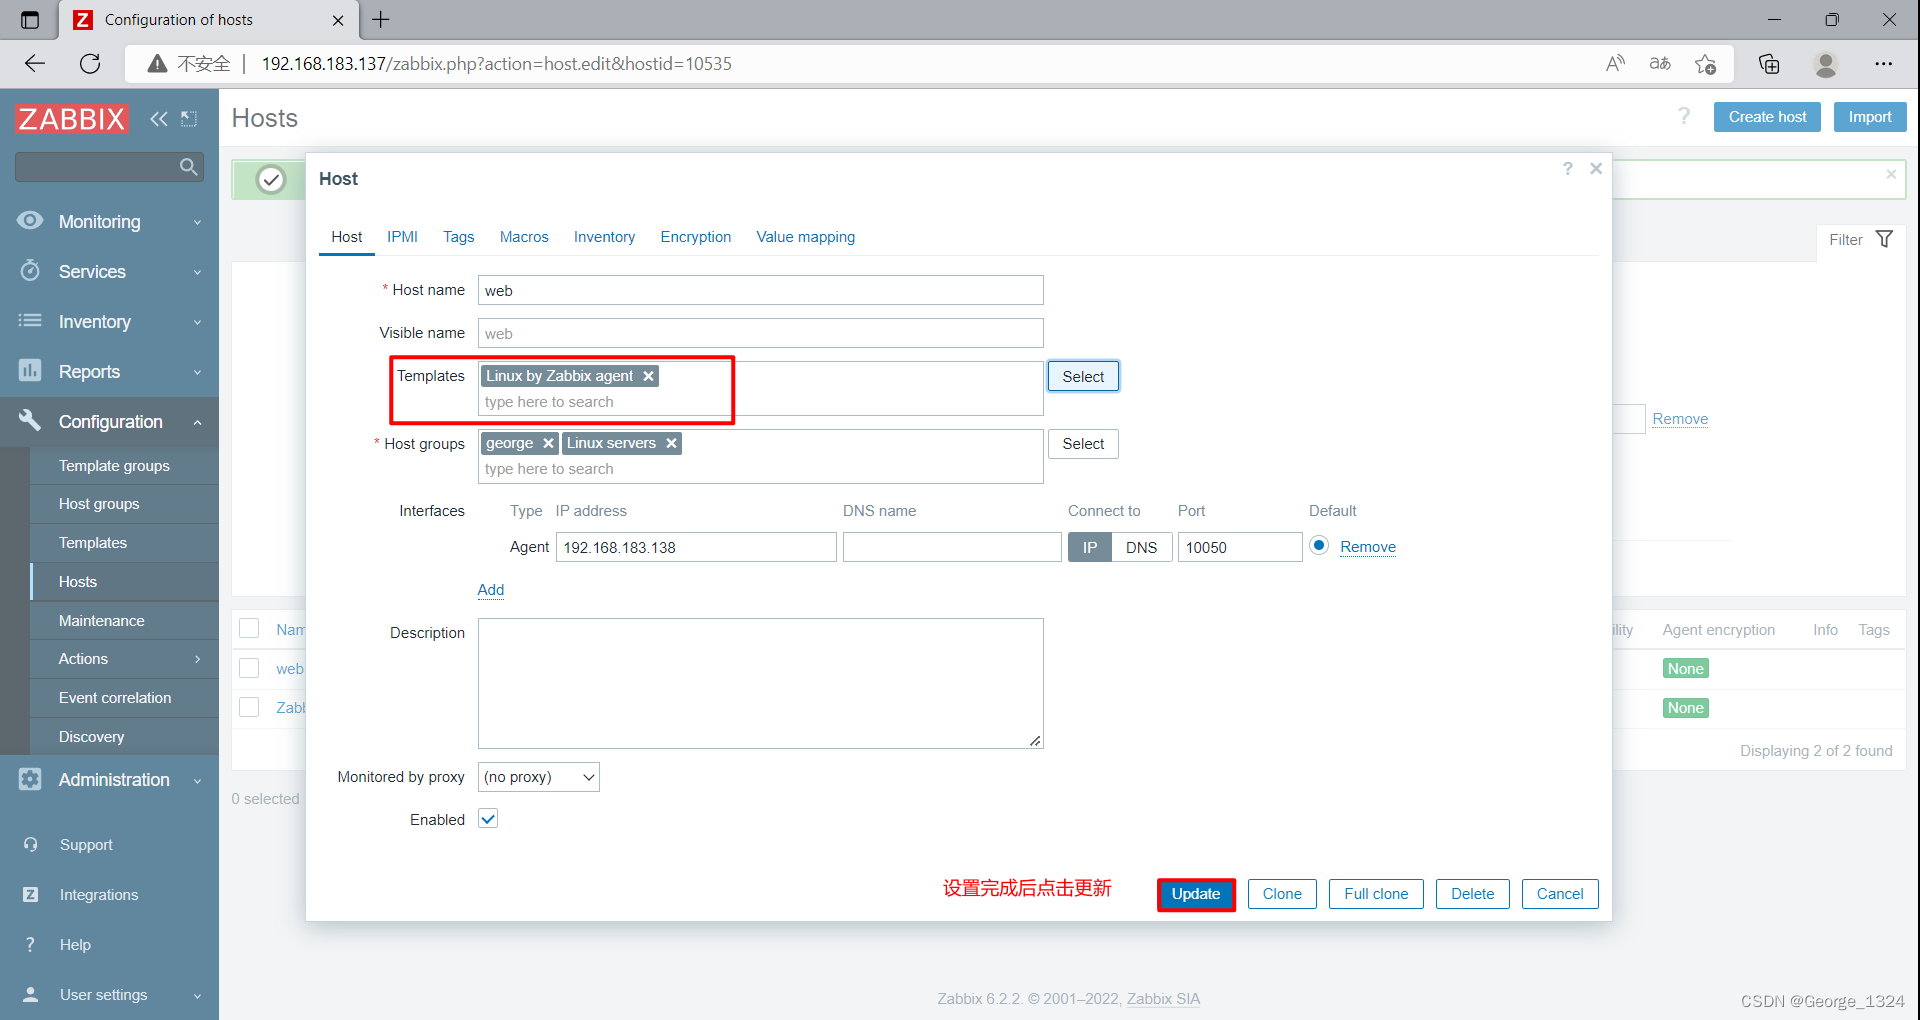Click Select button for Host groups
The height and width of the screenshot is (1020, 1920).
click(1083, 444)
